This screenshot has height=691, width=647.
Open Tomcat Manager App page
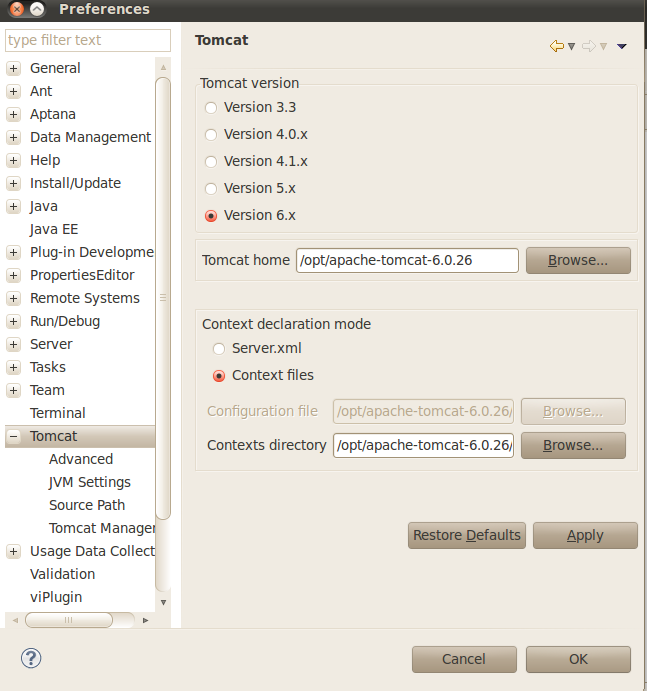pos(102,528)
